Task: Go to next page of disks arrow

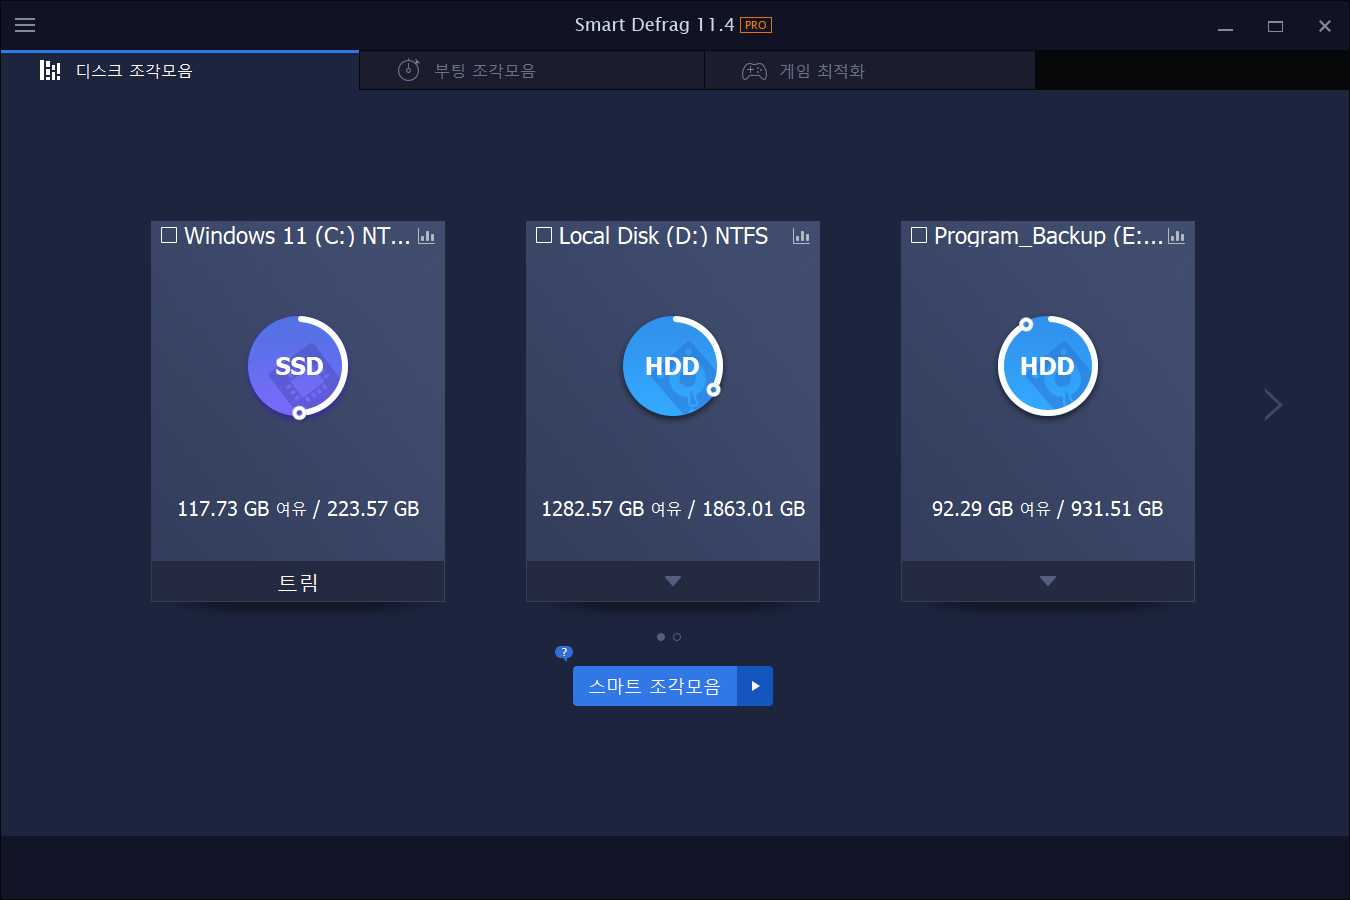Action: [1272, 404]
